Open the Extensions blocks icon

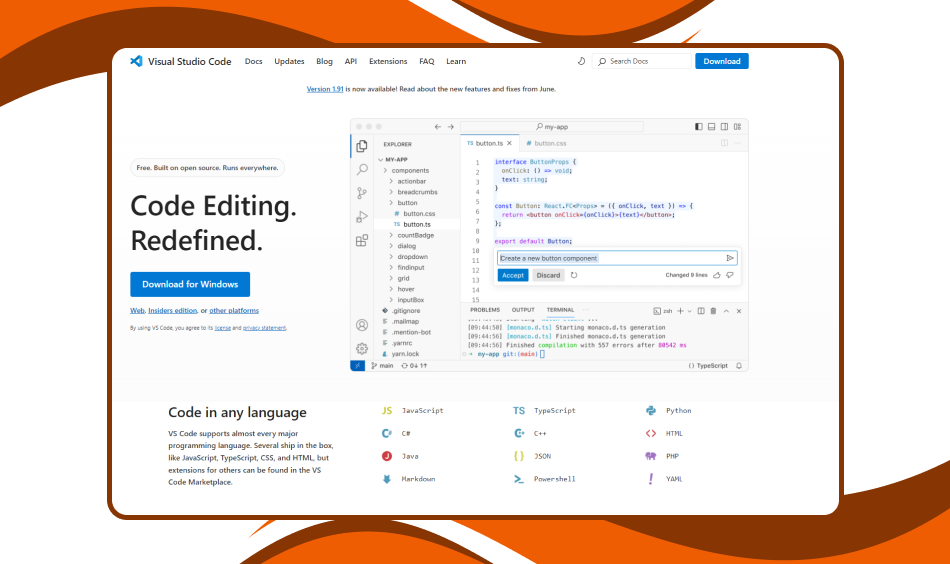(362, 241)
